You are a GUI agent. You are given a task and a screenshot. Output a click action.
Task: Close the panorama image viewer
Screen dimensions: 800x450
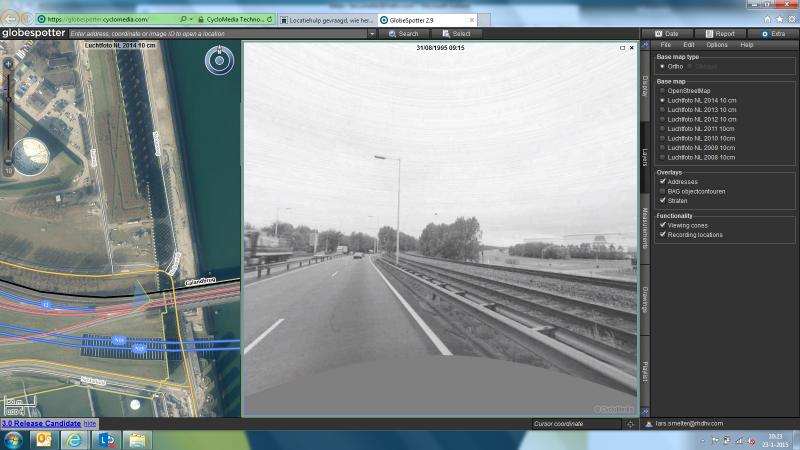pos(632,48)
